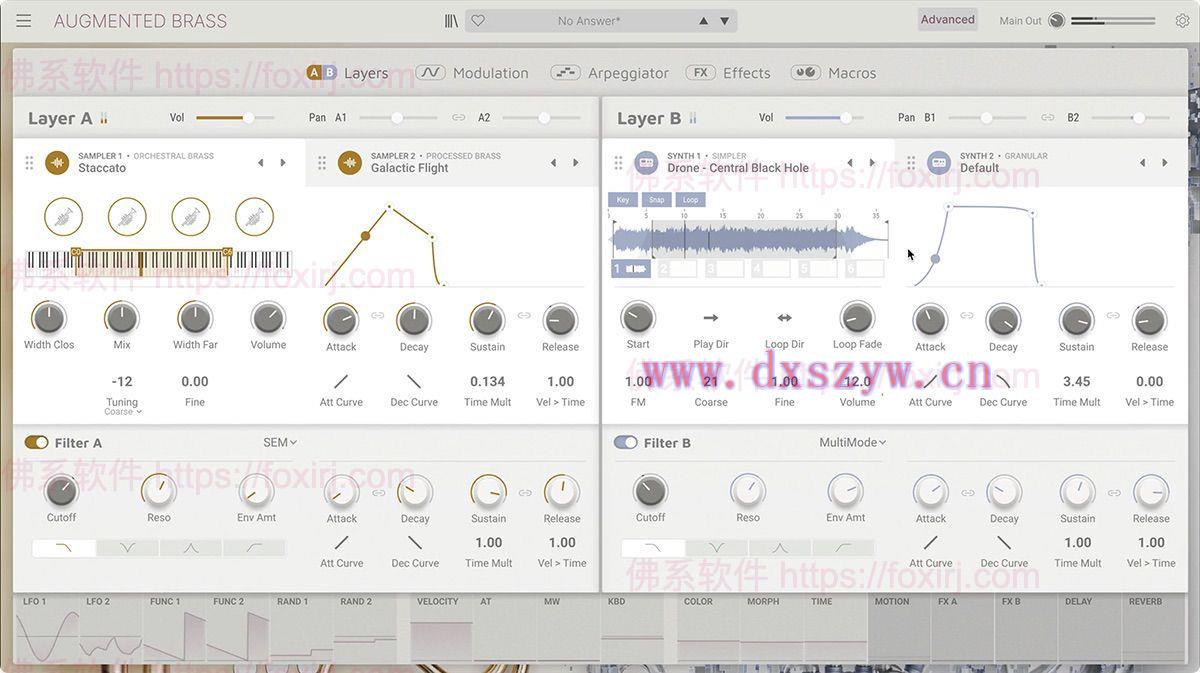Open the preset browser library icon
Image resolution: width=1200 pixels, height=673 pixels.
452,21
